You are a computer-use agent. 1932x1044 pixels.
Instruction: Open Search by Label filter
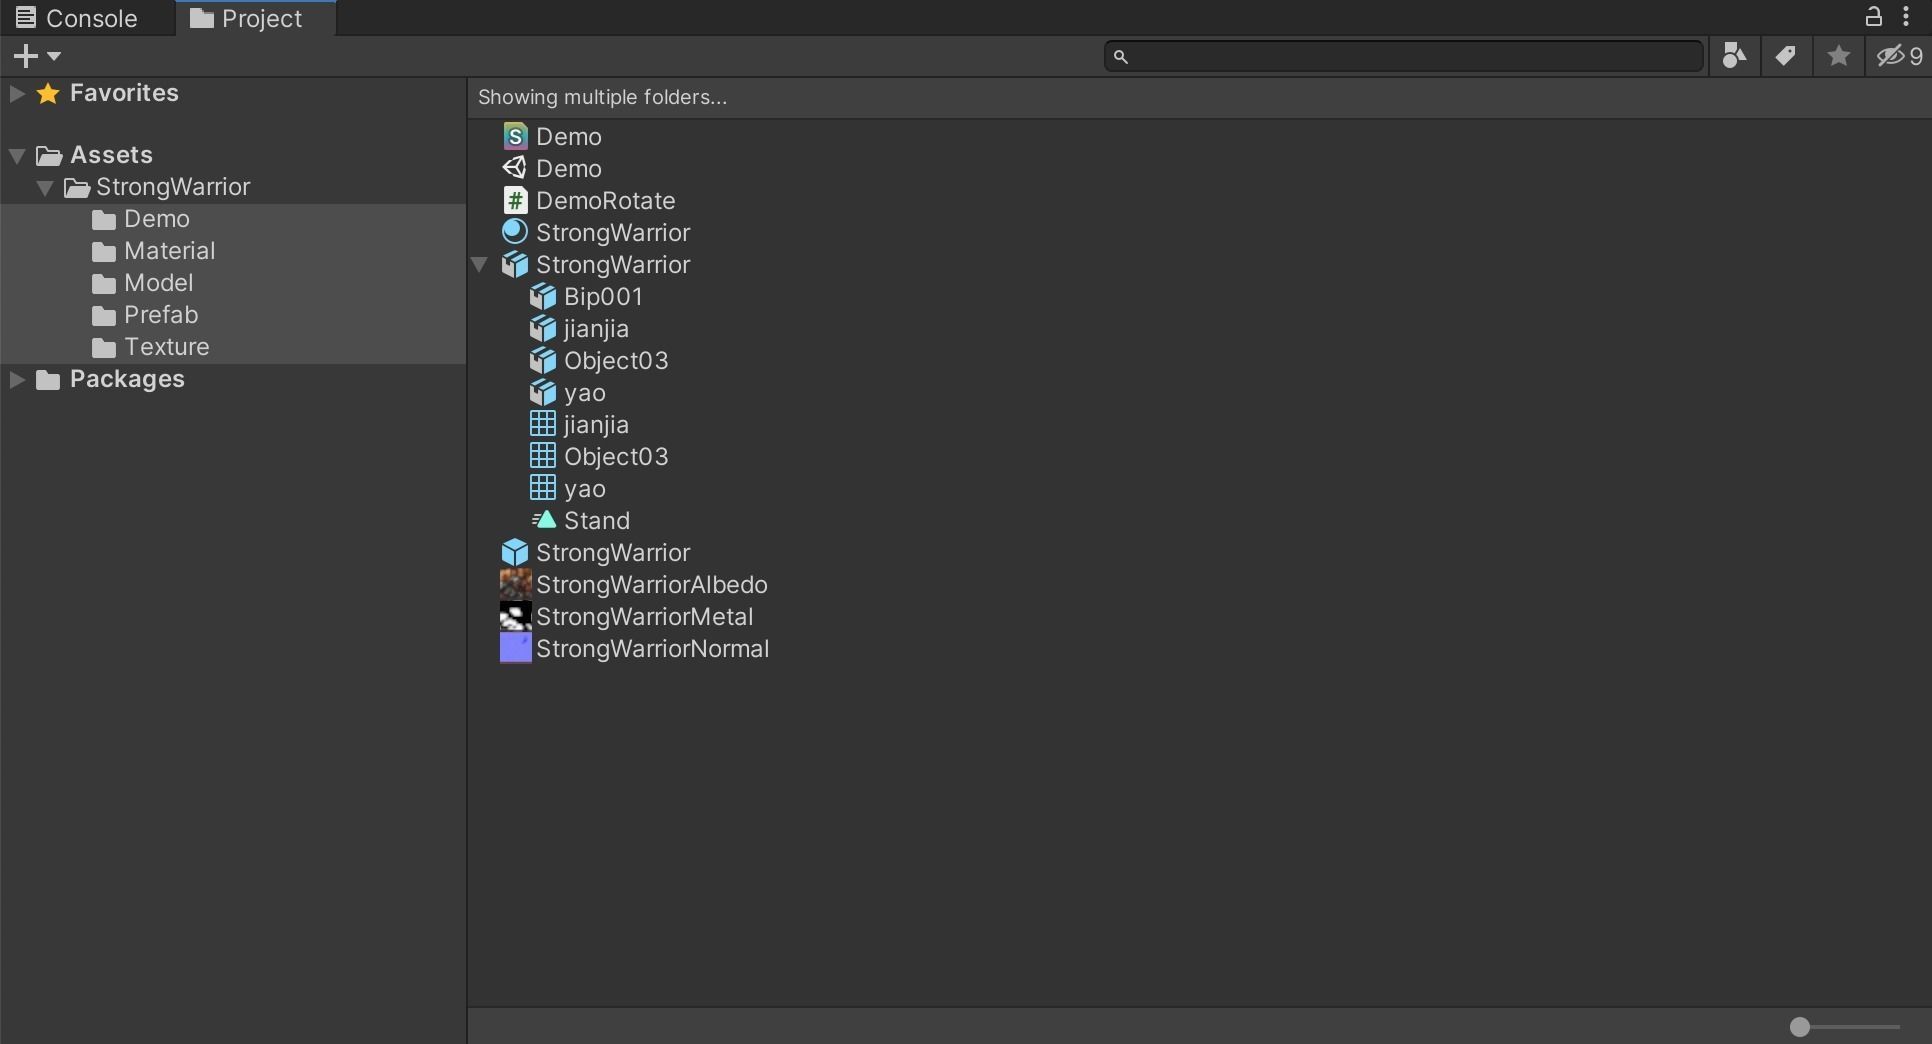click(x=1786, y=56)
